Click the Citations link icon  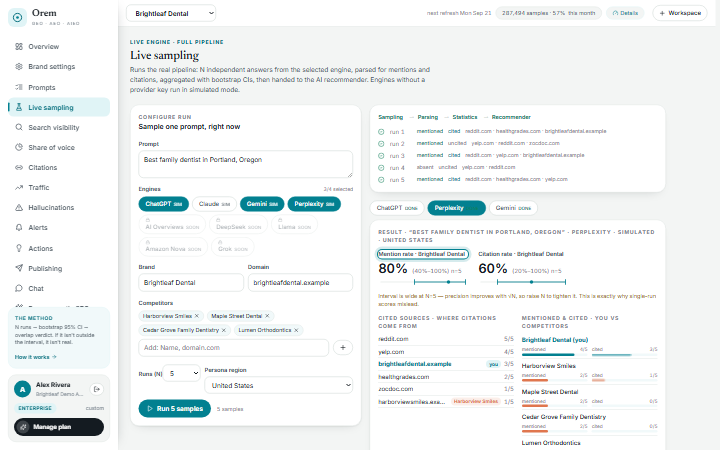pos(19,168)
